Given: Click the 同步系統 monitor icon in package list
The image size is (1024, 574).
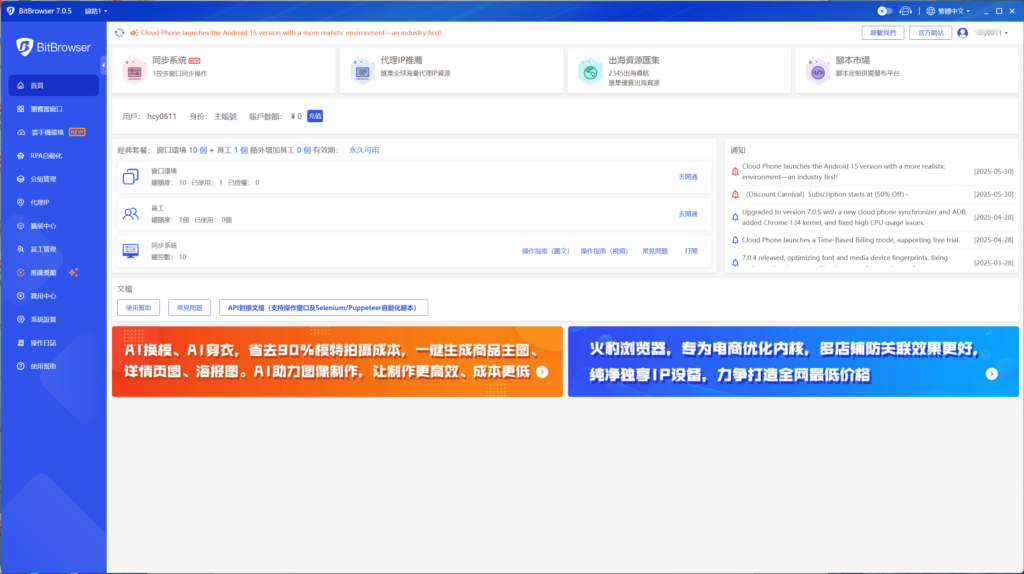Looking at the screenshot, I should [131, 251].
